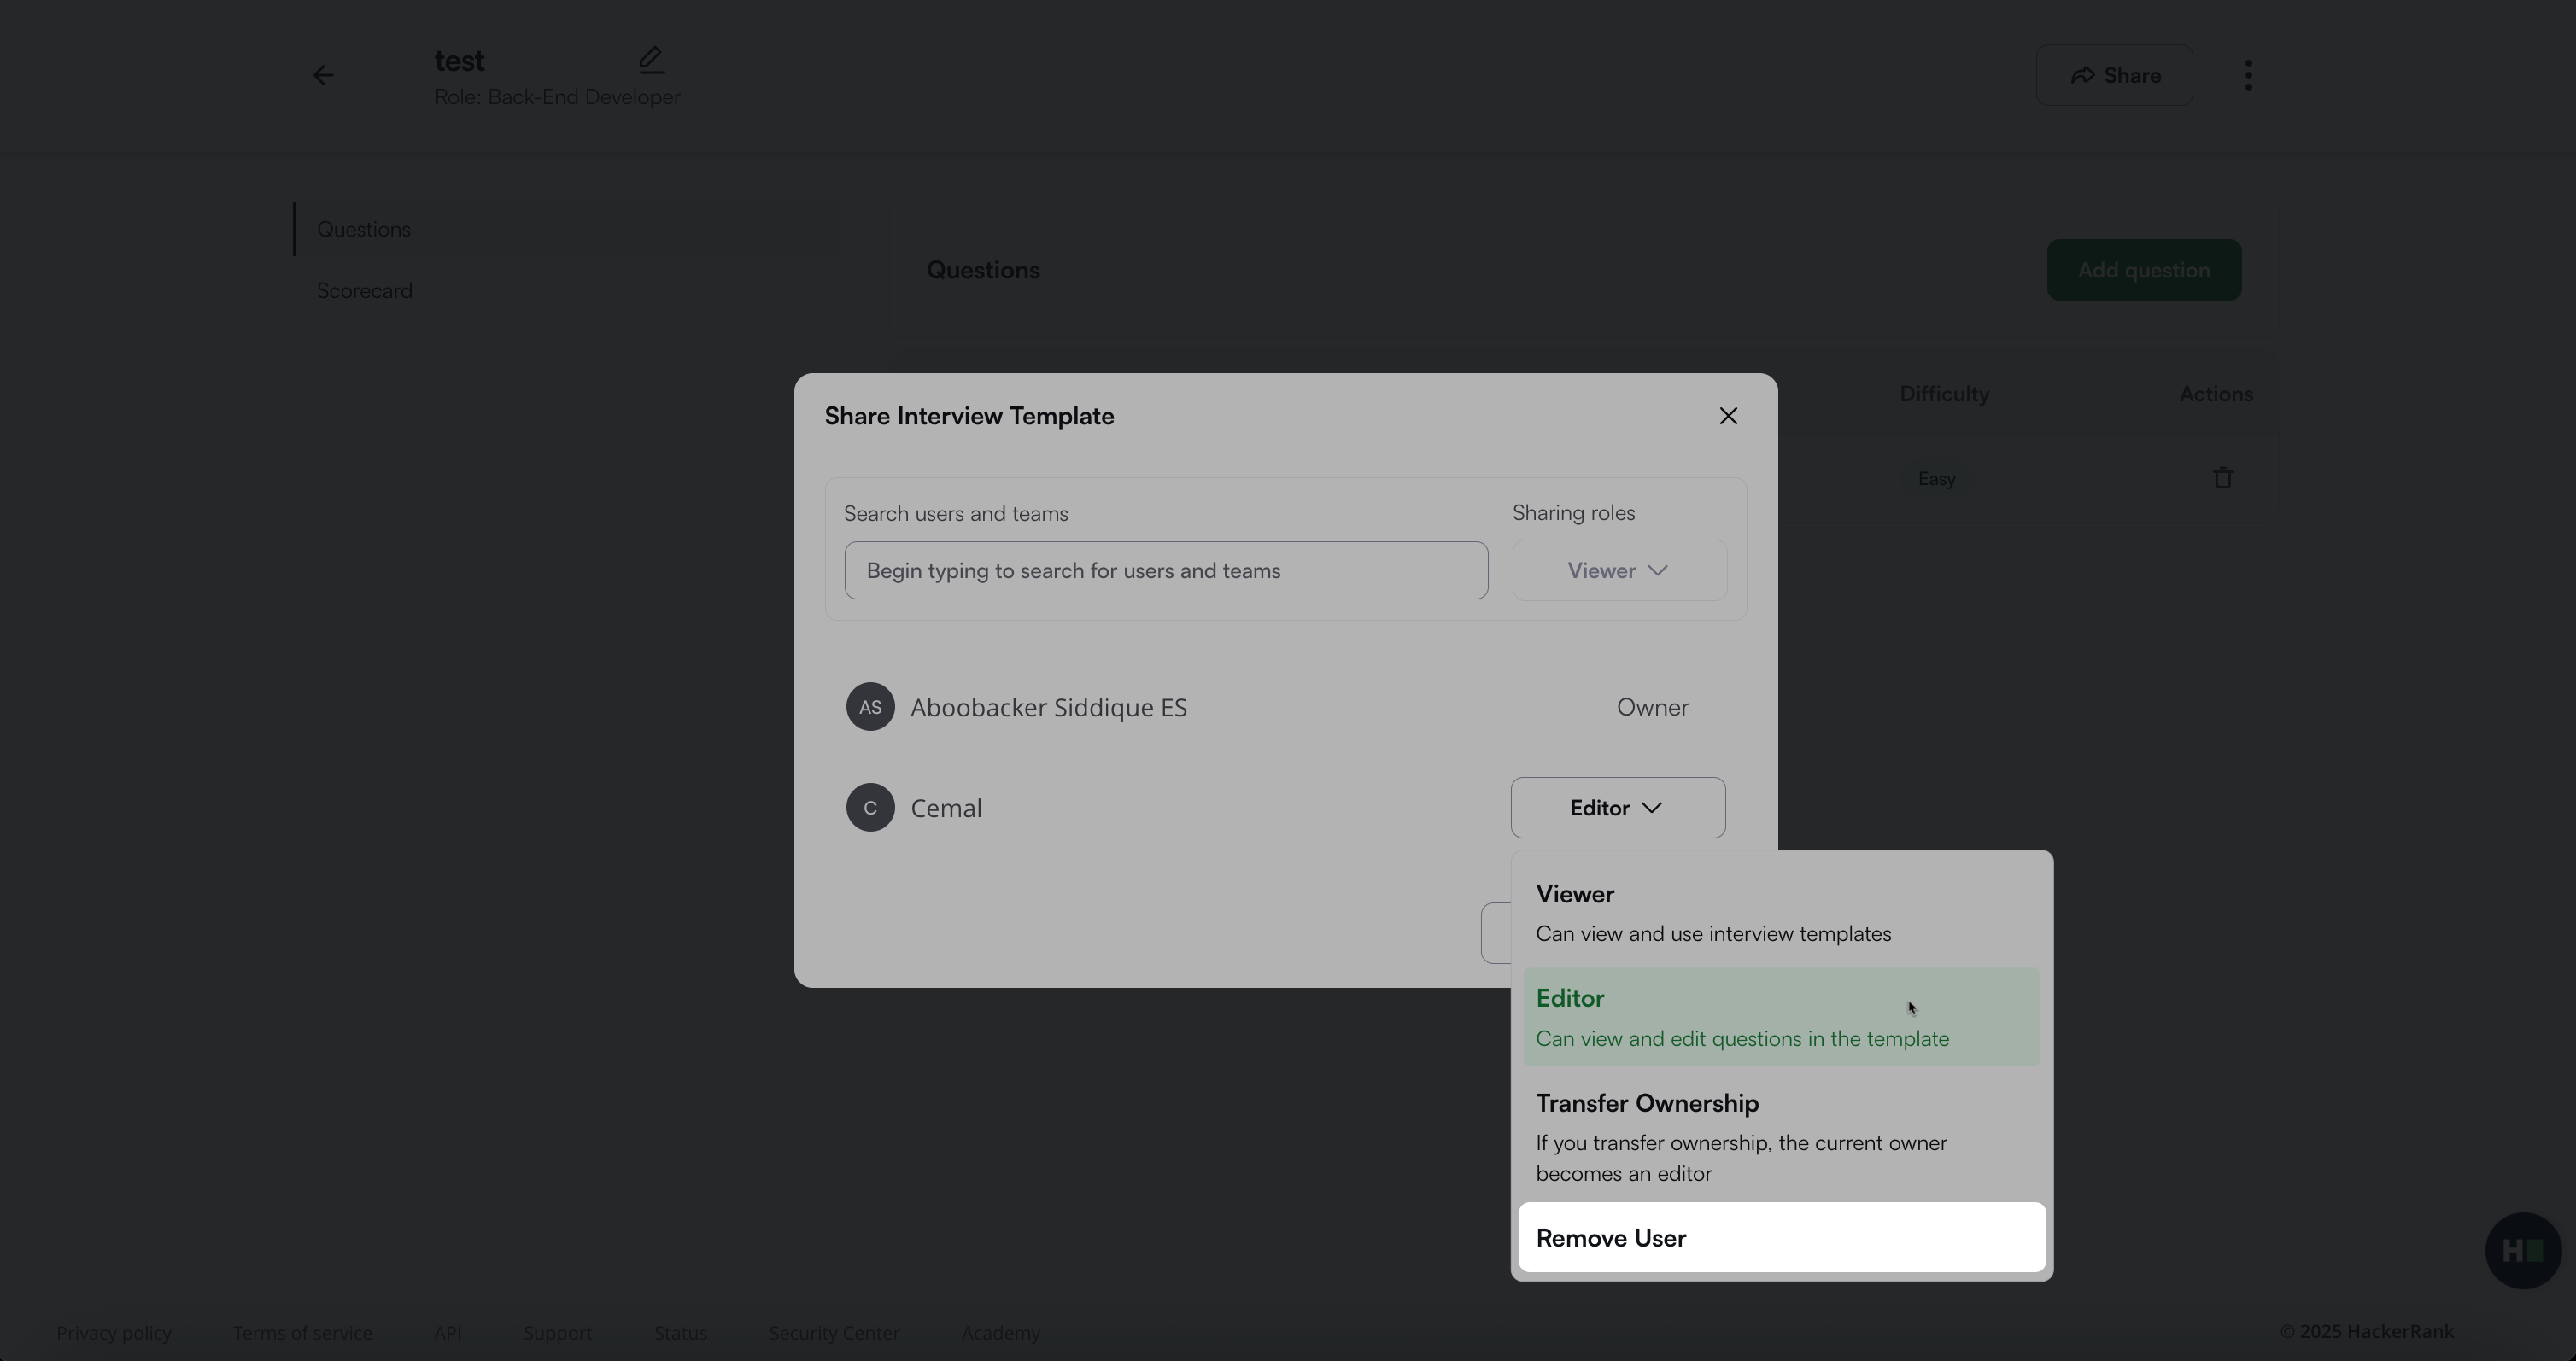
Task: Close the Share Interview Template dialog
Action: click(1728, 416)
